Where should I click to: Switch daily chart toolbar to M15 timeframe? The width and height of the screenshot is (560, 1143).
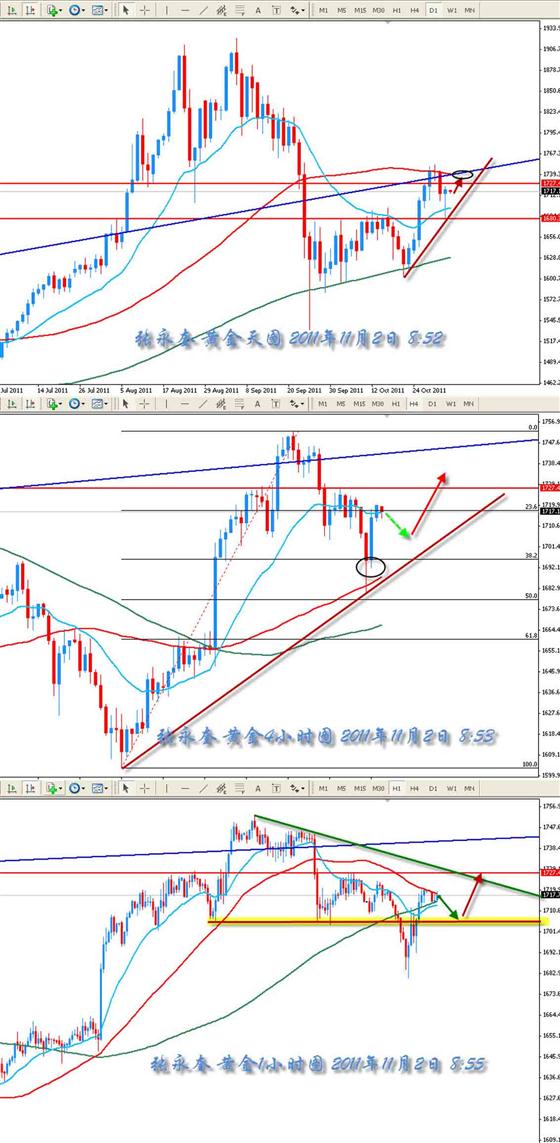point(360,10)
